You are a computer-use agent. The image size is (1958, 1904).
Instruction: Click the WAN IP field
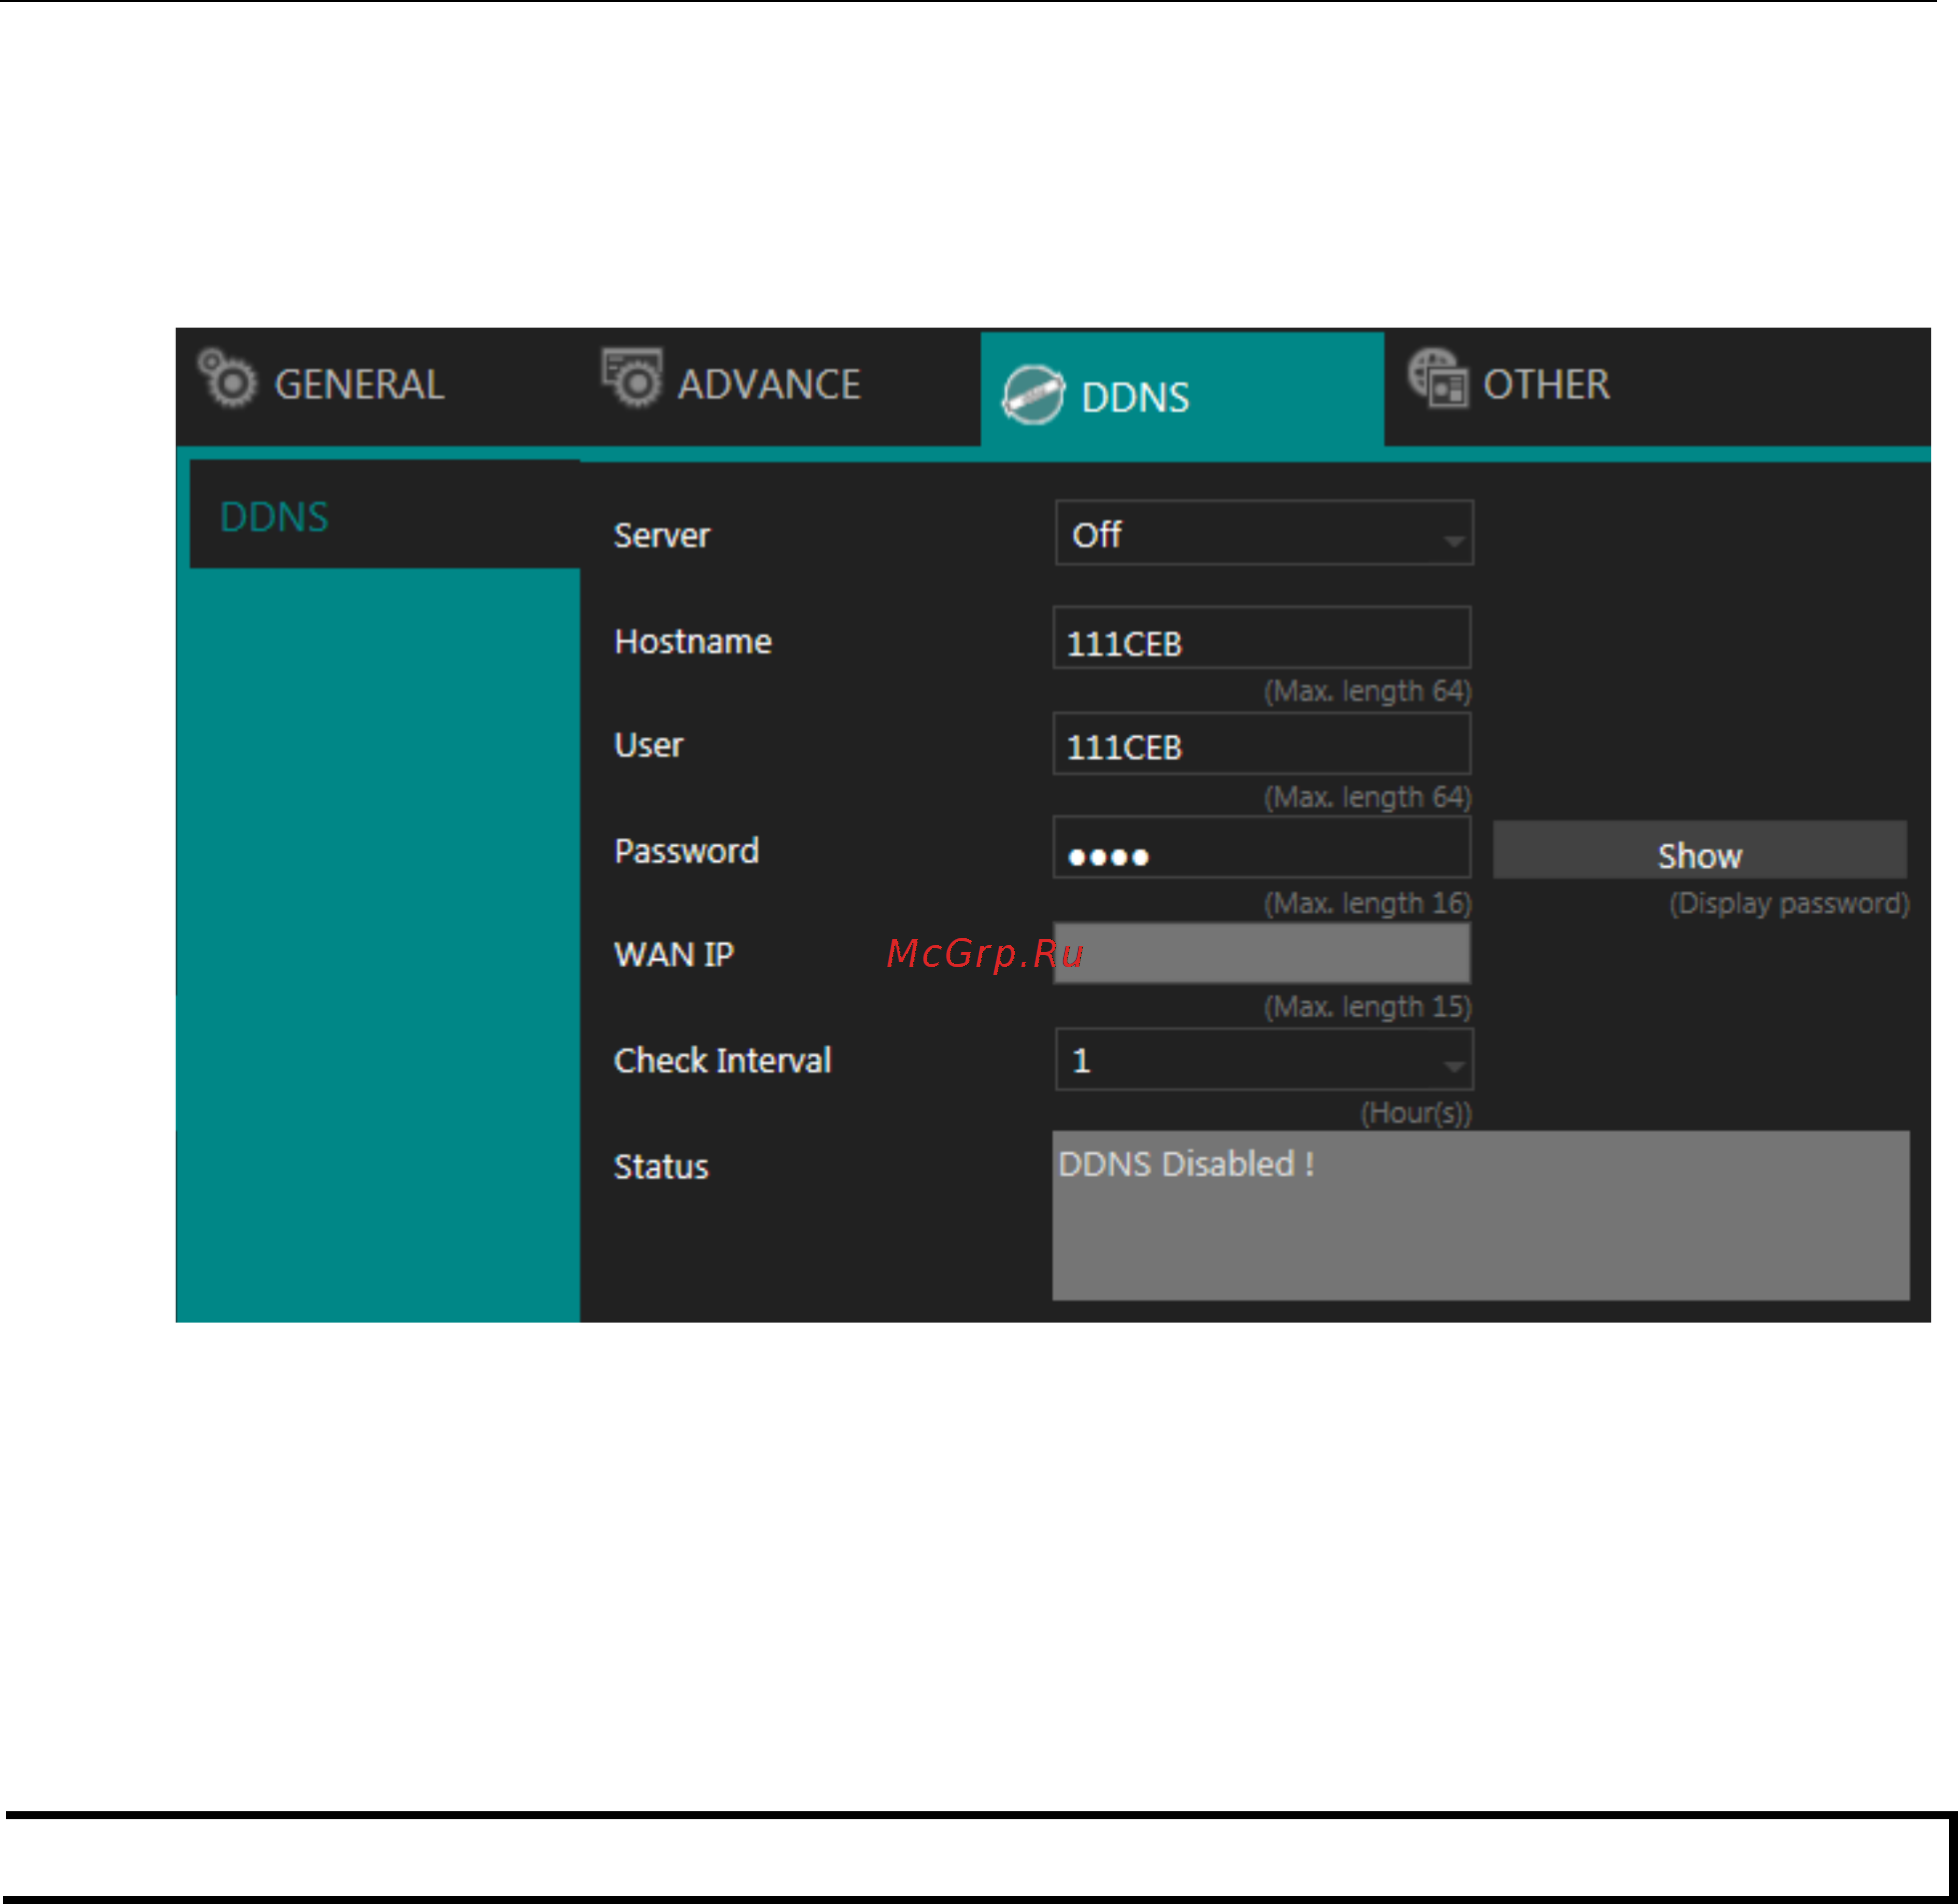pyautogui.click(x=1262, y=953)
